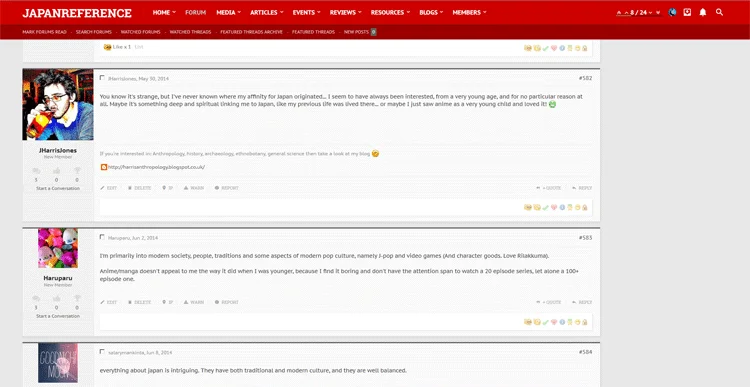This screenshot has height=387, width=750.
Task: Open post permalink #582
Action: click(x=585, y=78)
